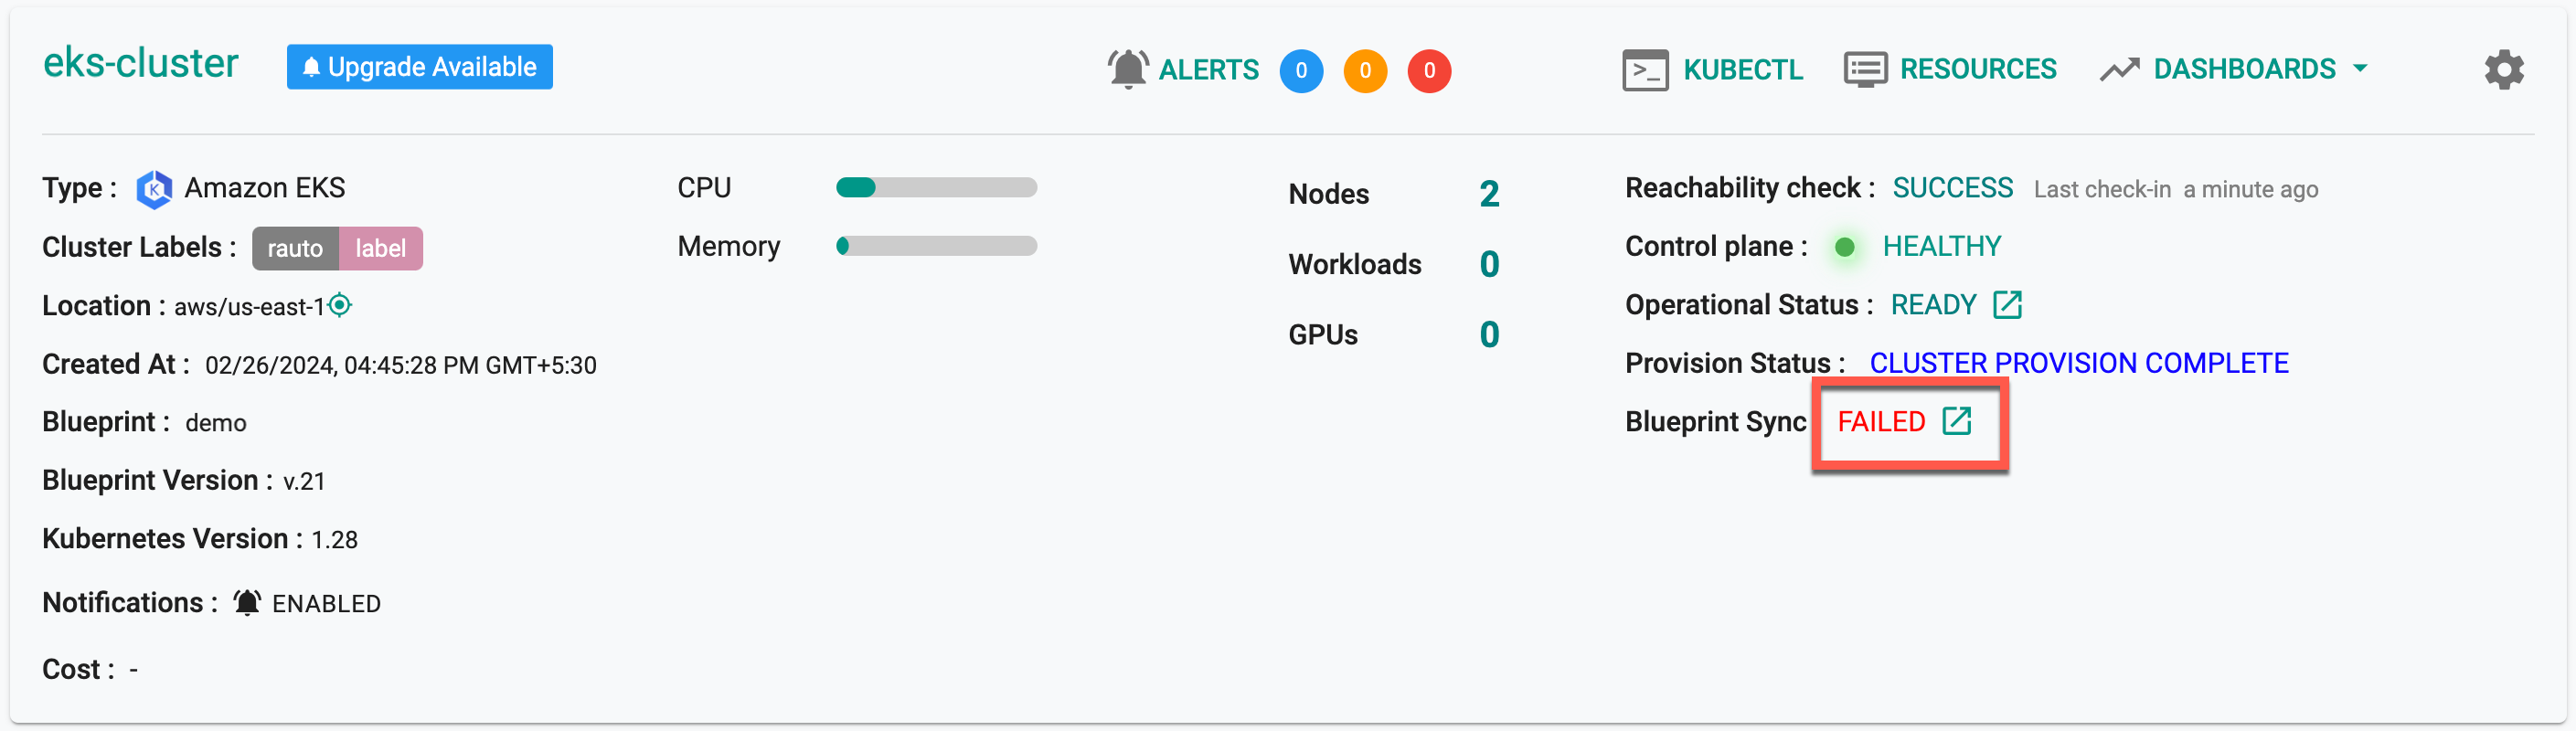This screenshot has height=731, width=2576.
Task: Click the 'rauto' cluster label key
Action: coord(295,248)
